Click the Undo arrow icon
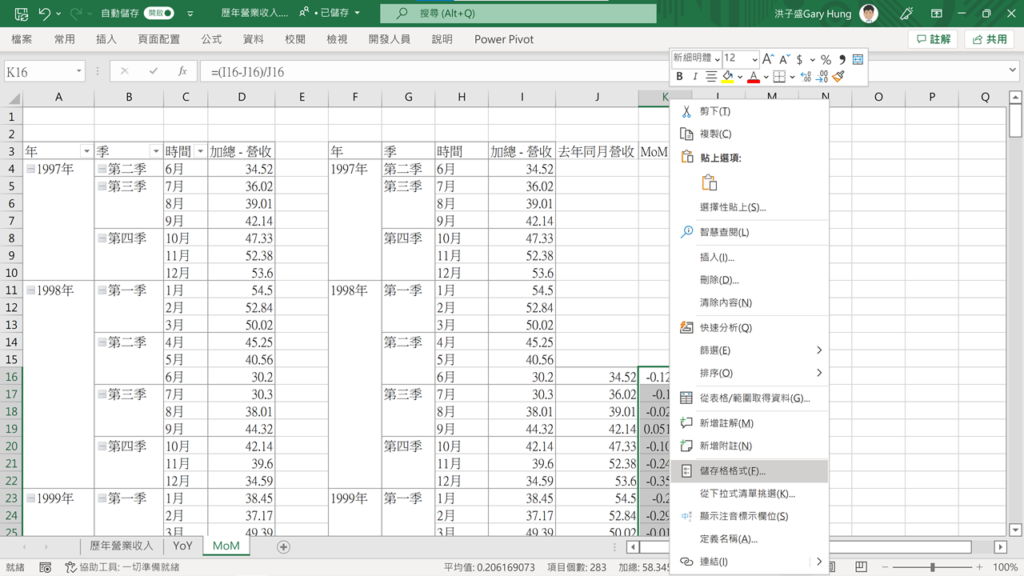 pos(44,13)
